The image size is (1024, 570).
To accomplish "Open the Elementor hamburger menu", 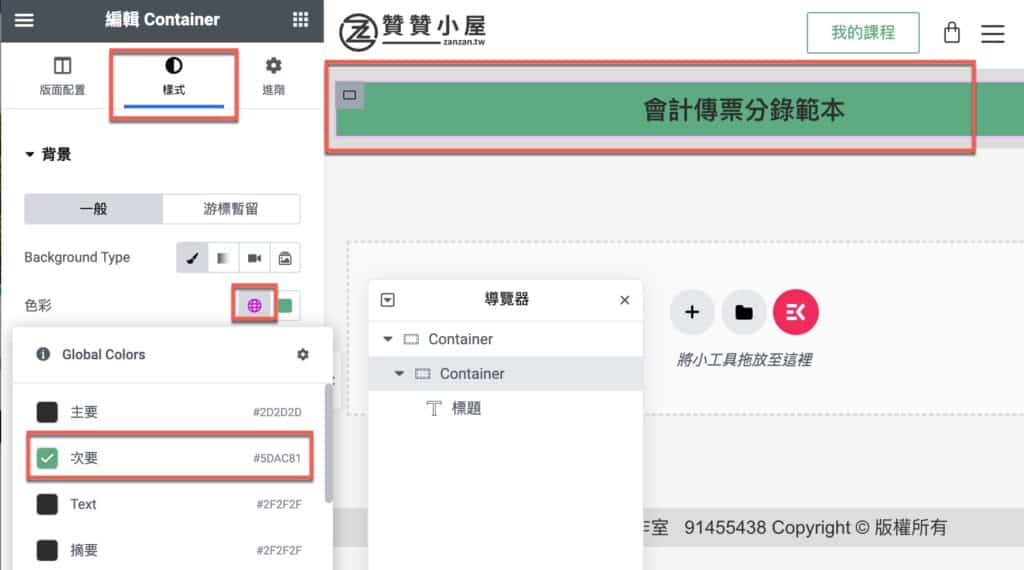I will [24, 20].
